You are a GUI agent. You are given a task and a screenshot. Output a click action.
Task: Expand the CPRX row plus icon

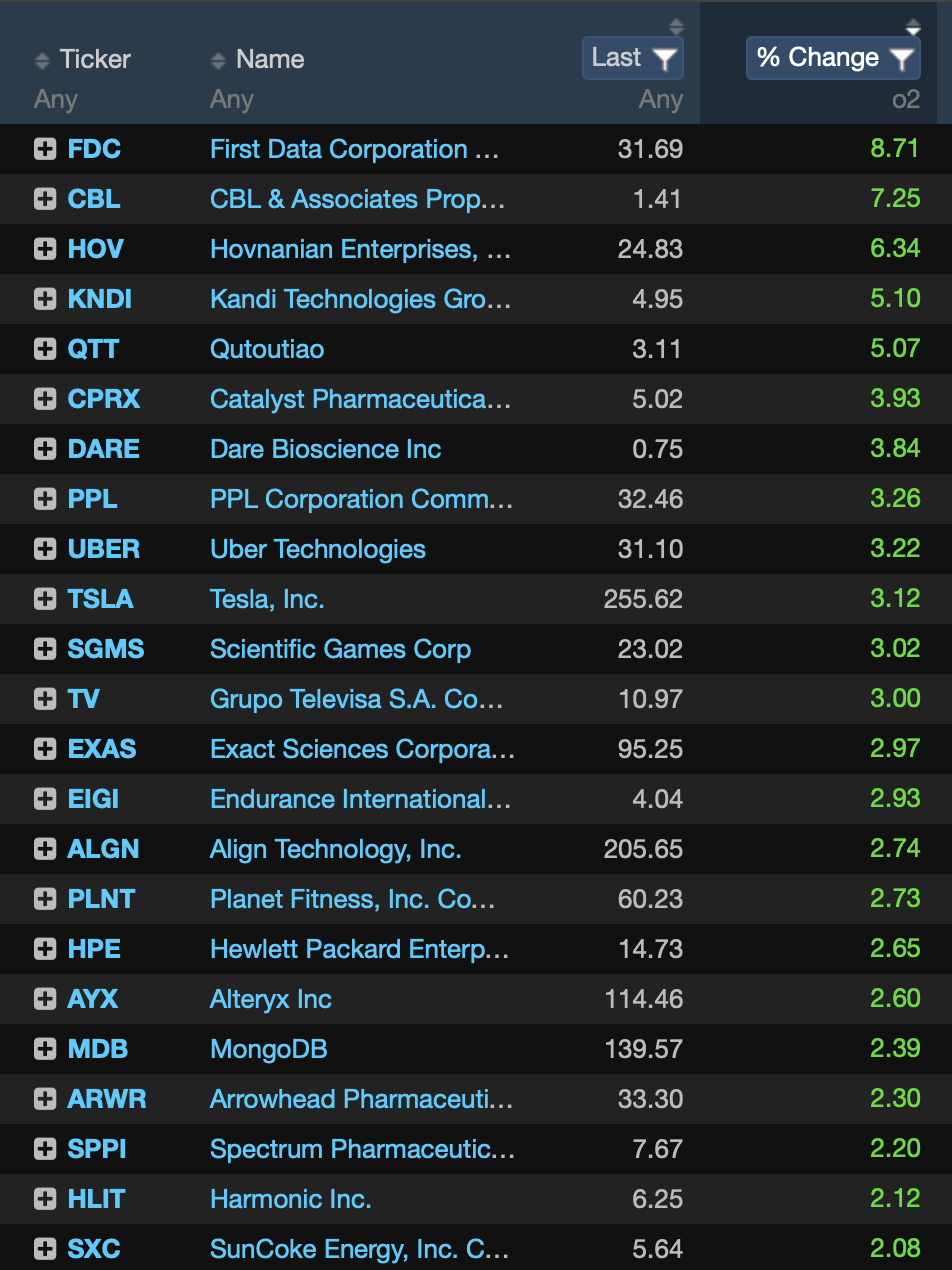pyautogui.click(x=45, y=399)
